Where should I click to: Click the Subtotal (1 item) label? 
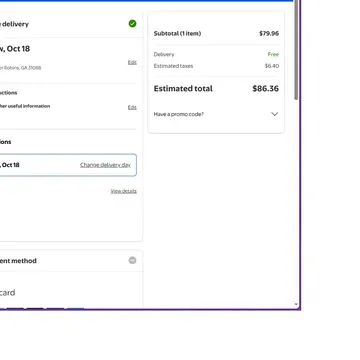coord(177,33)
